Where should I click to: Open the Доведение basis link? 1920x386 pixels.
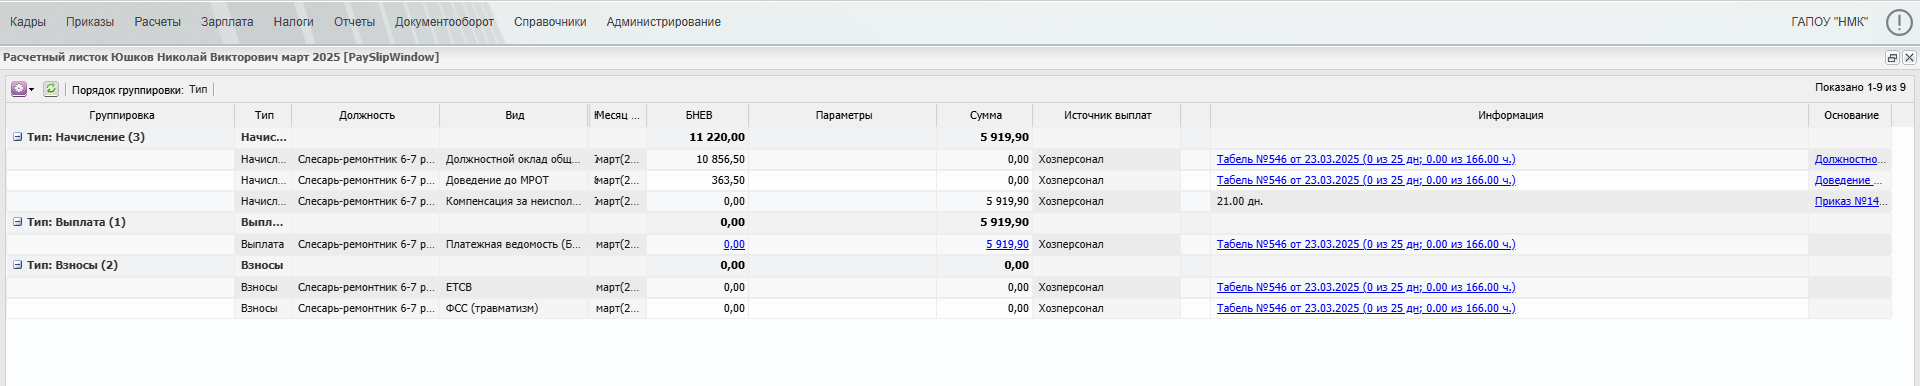[1848, 180]
